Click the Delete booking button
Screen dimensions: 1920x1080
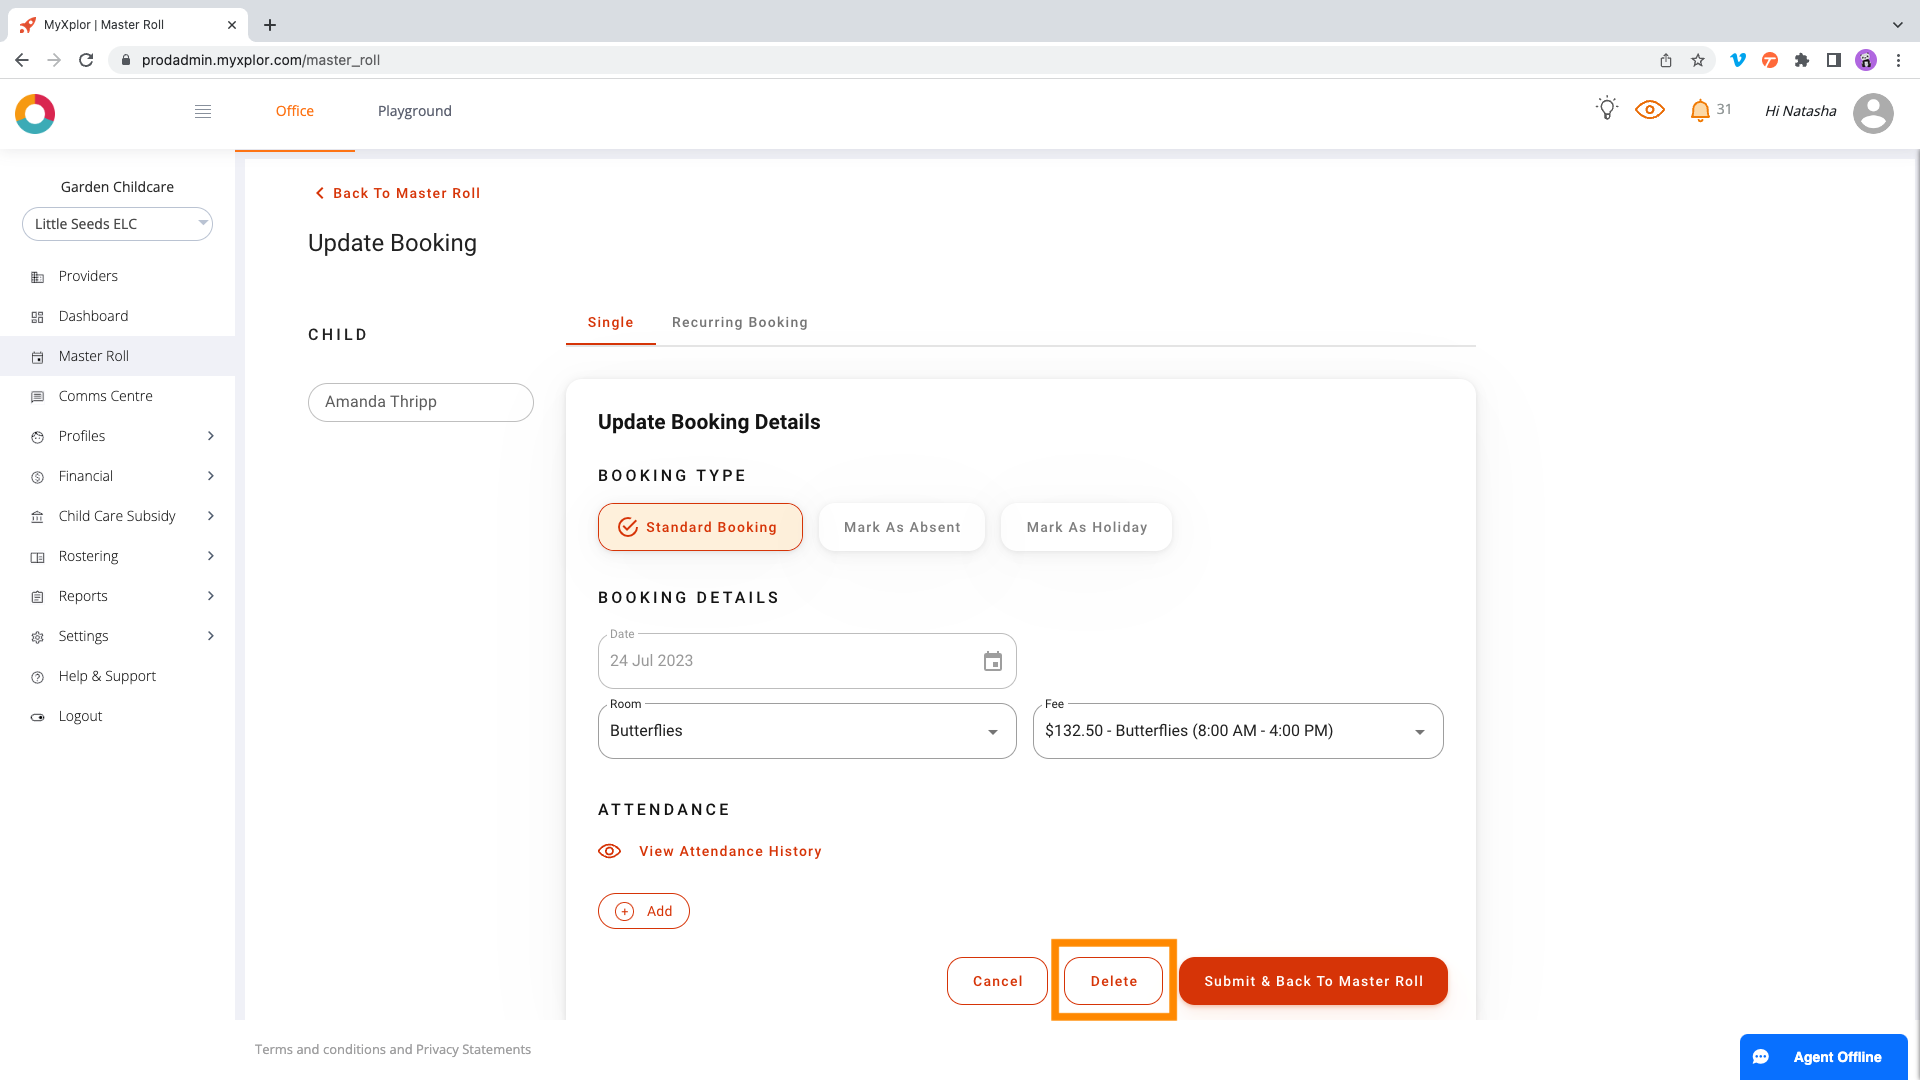(1113, 981)
